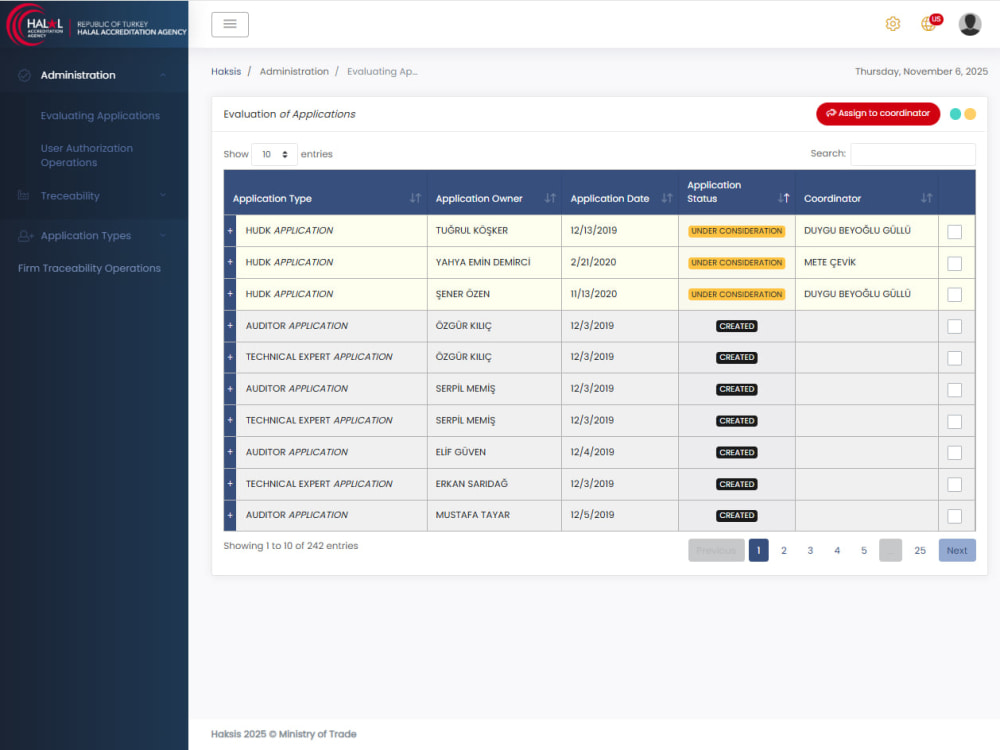Tick checkbox for Serpil Memiş auditor application
The image size is (1000, 750).
point(954,390)
